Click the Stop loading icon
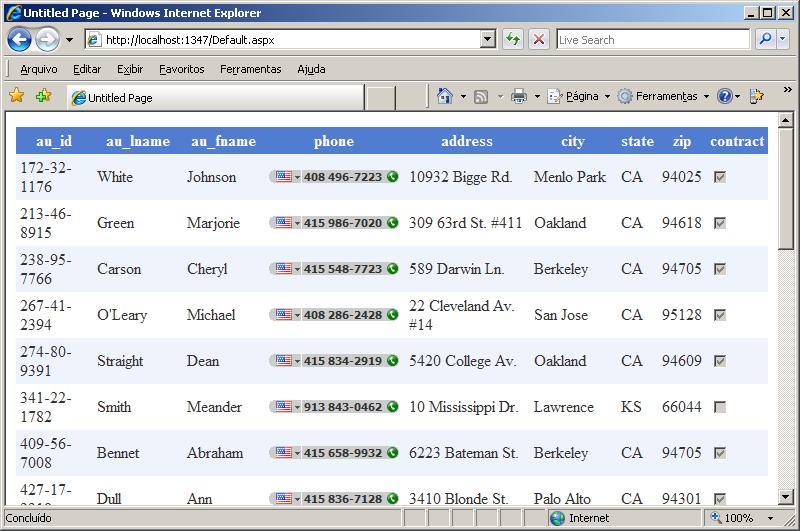This screenshot has height=531, width=800. (x=539, y=40)
